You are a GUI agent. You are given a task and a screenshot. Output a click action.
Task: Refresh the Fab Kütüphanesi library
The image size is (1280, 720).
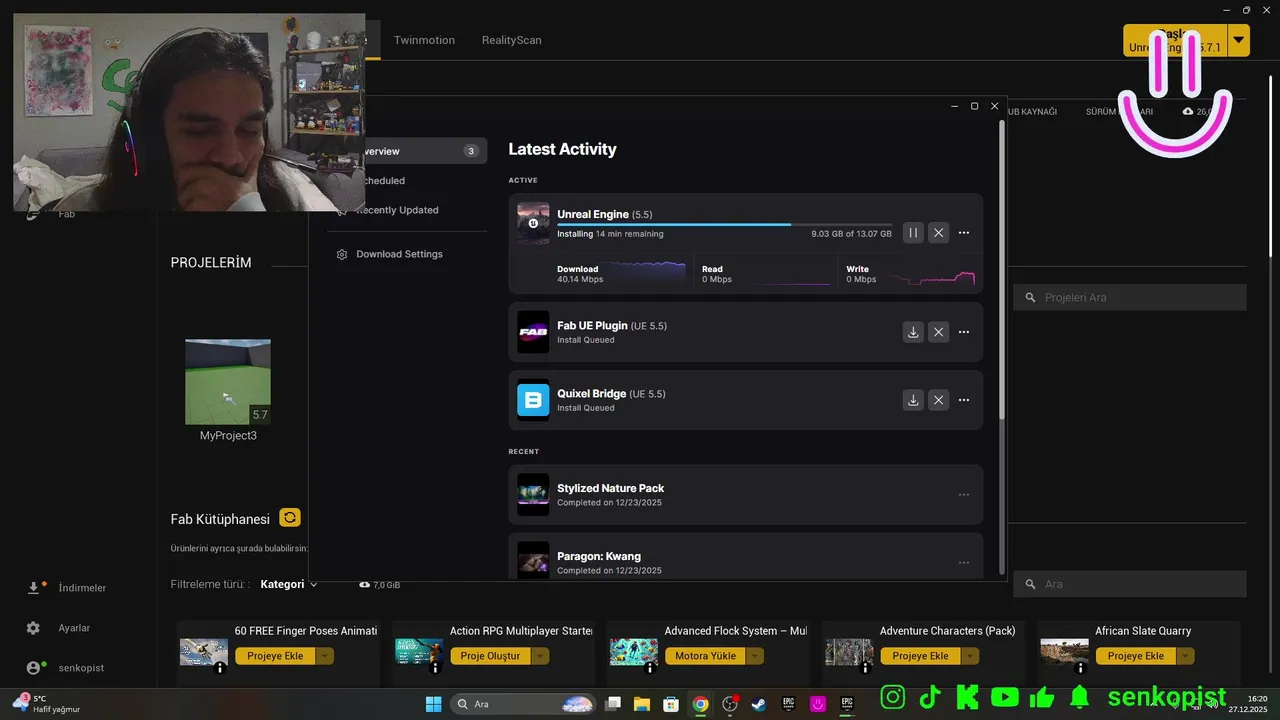point(290,517)
